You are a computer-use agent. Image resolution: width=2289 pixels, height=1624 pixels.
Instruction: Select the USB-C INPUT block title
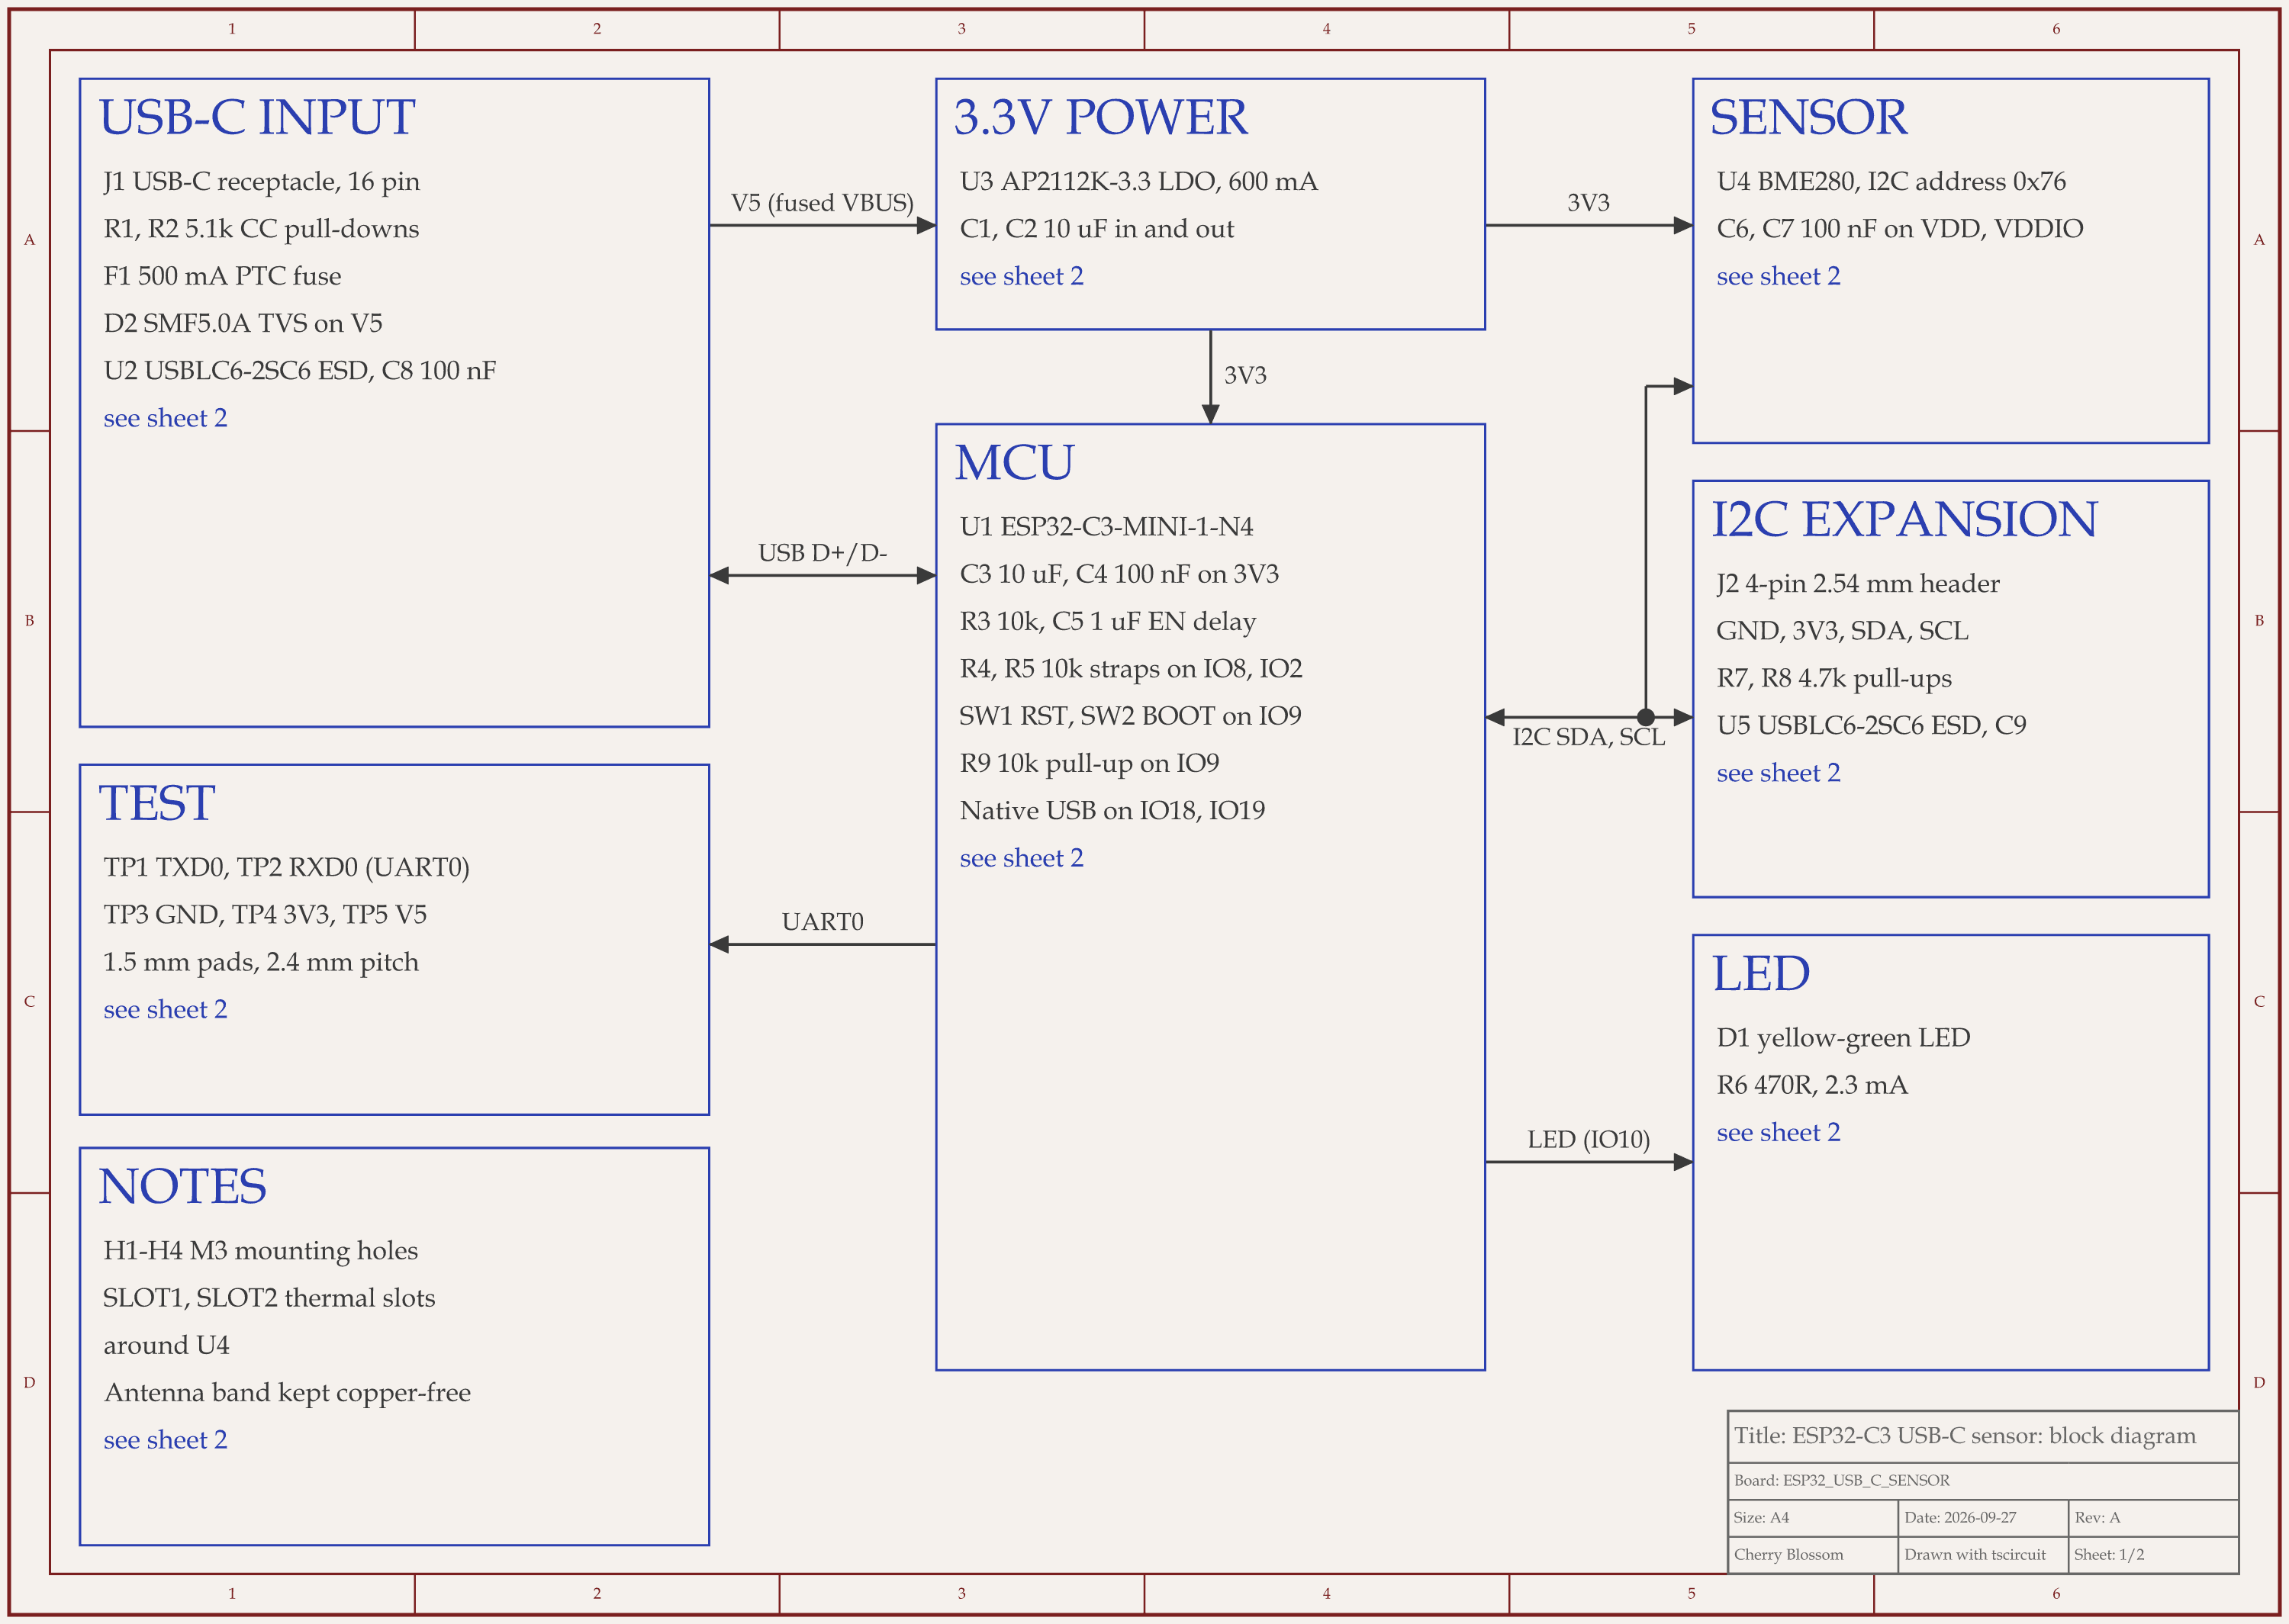pyautogui.click(x=257, y=117)
